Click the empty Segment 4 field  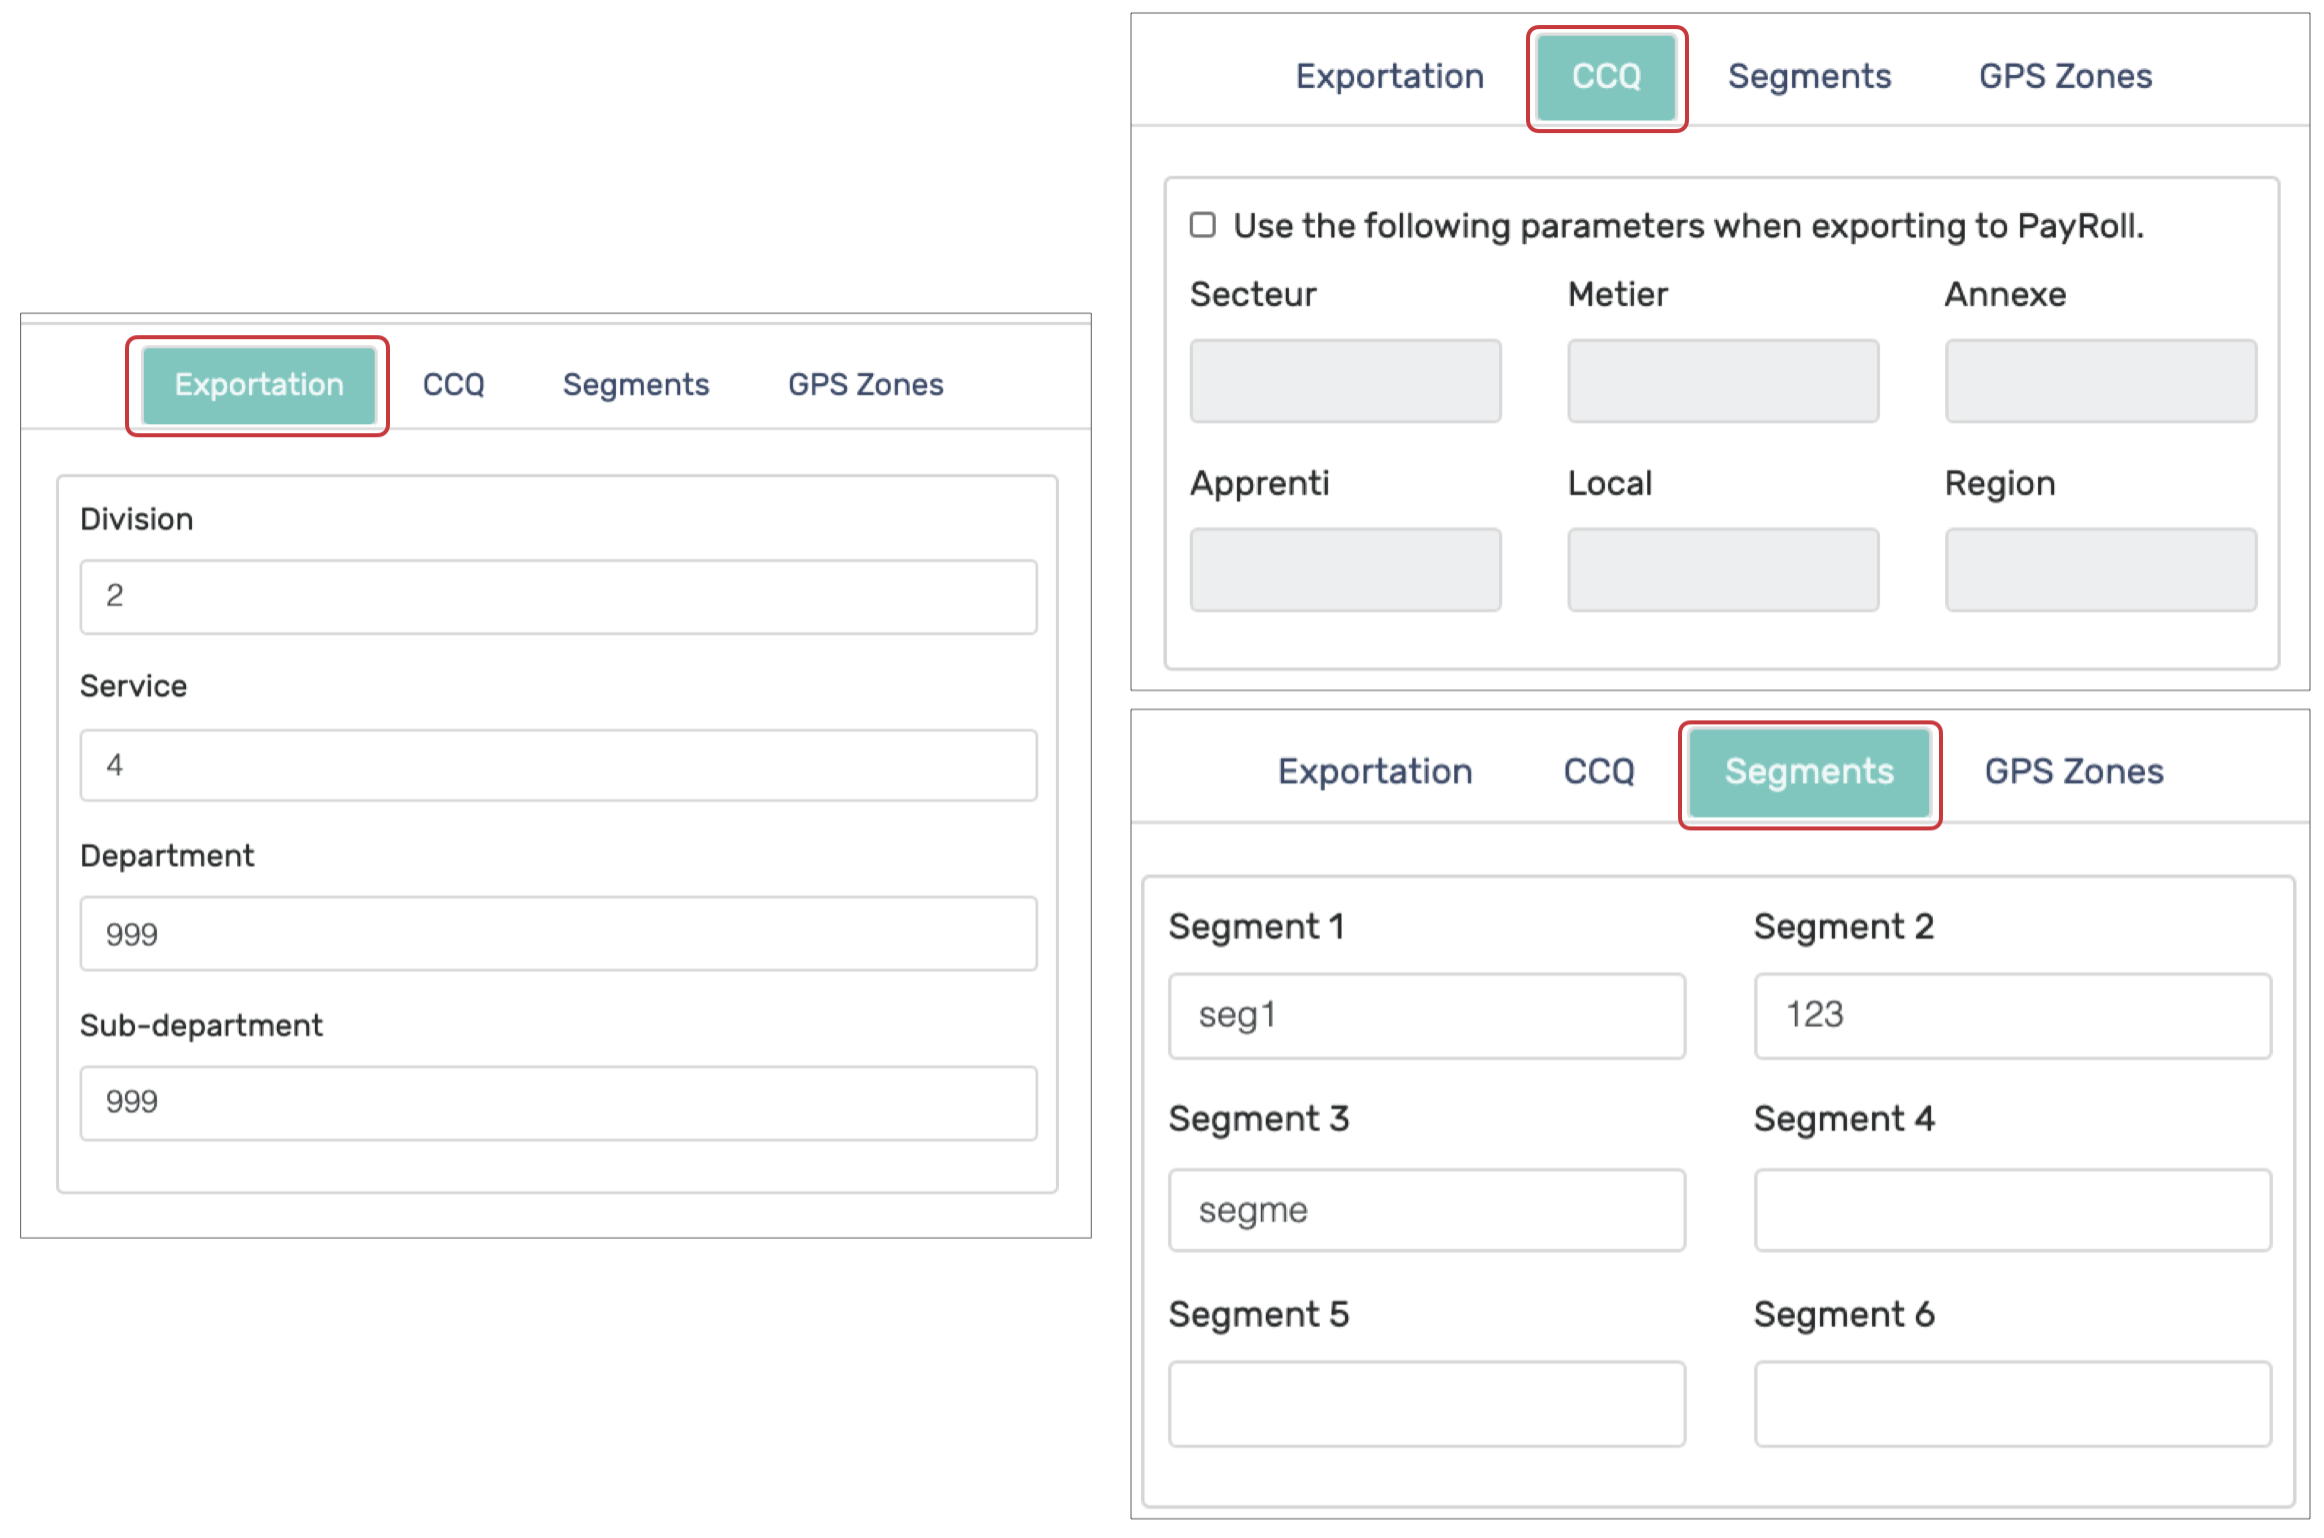[2012, 1211]
